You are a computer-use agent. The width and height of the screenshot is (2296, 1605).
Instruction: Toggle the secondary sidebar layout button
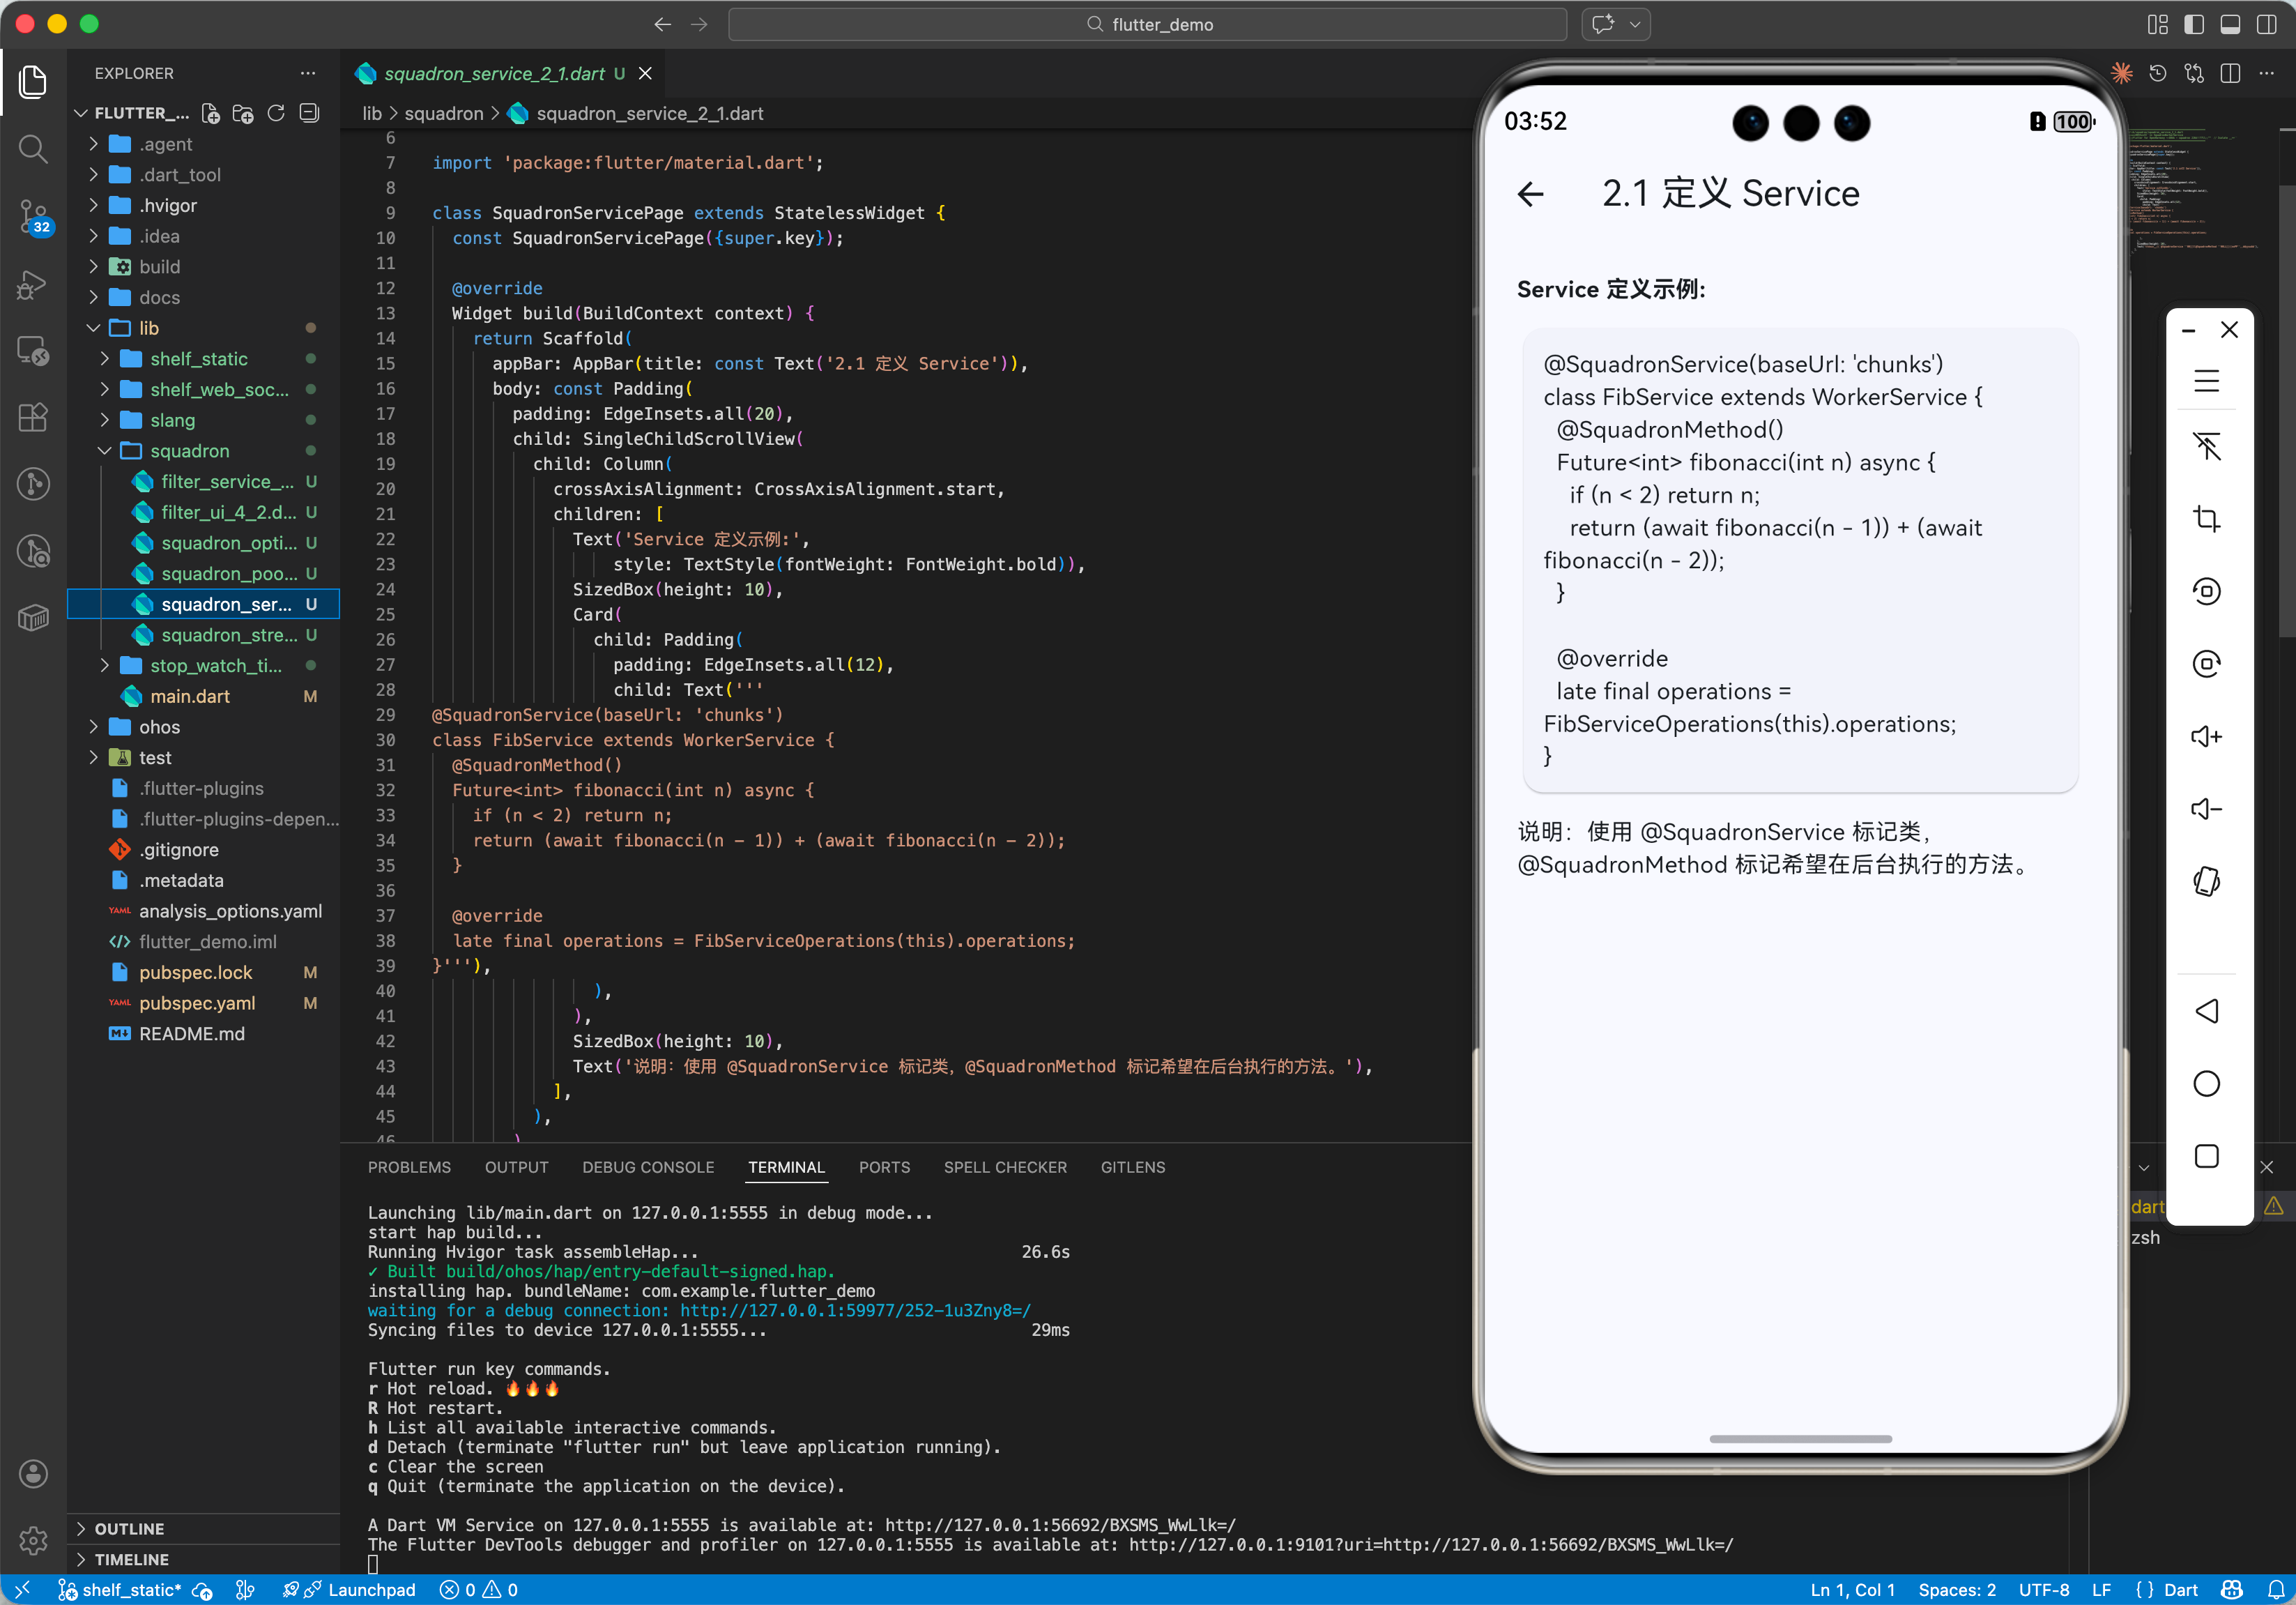2266,24
